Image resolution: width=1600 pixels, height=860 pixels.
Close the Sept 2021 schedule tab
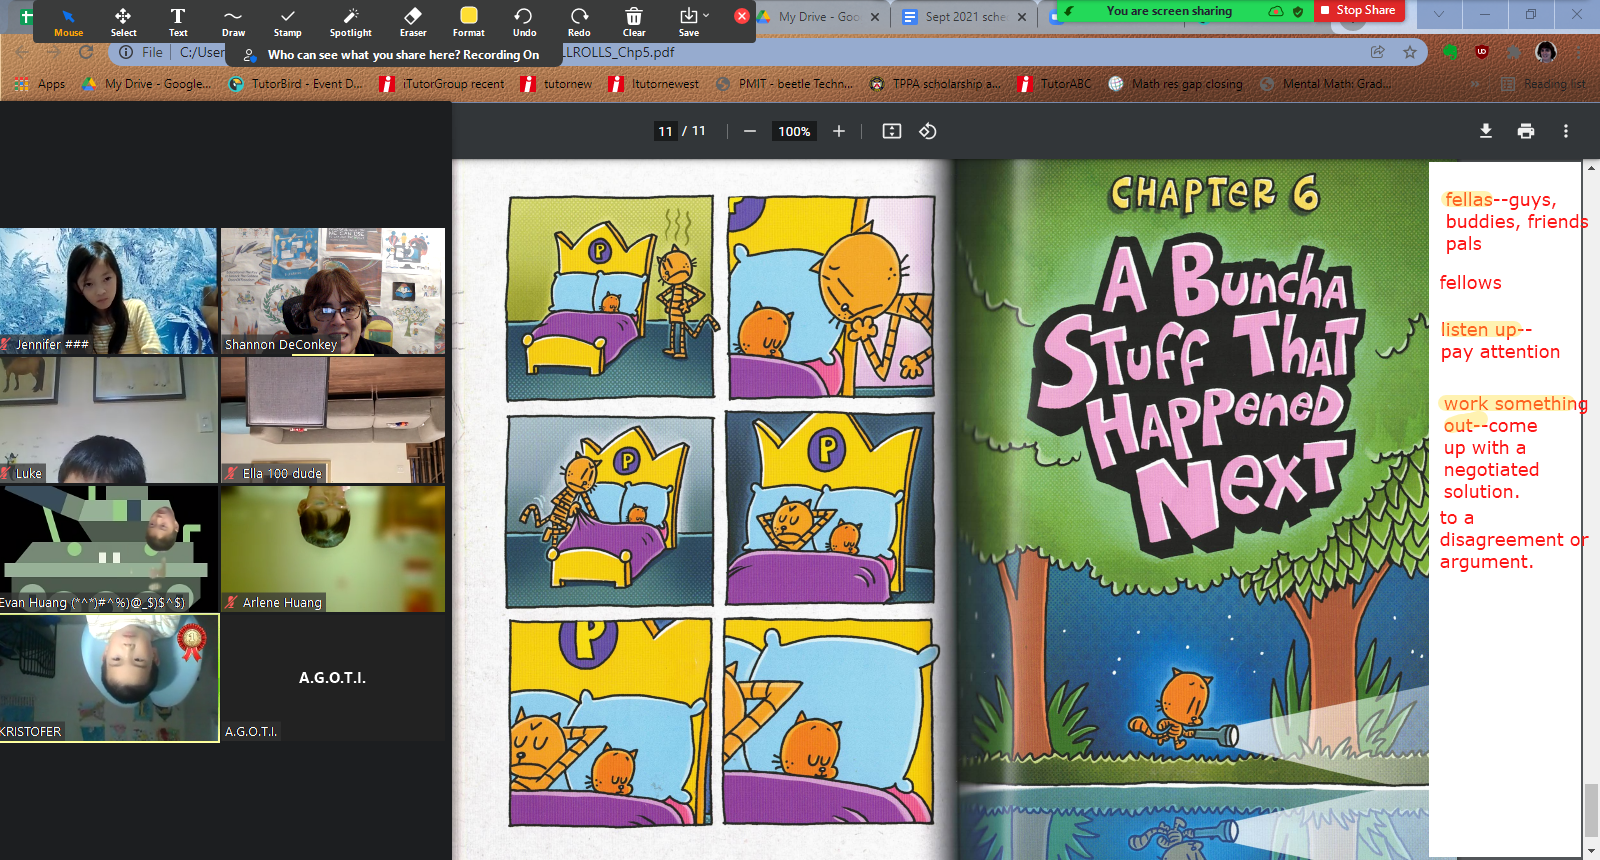tap(1022, 17)
